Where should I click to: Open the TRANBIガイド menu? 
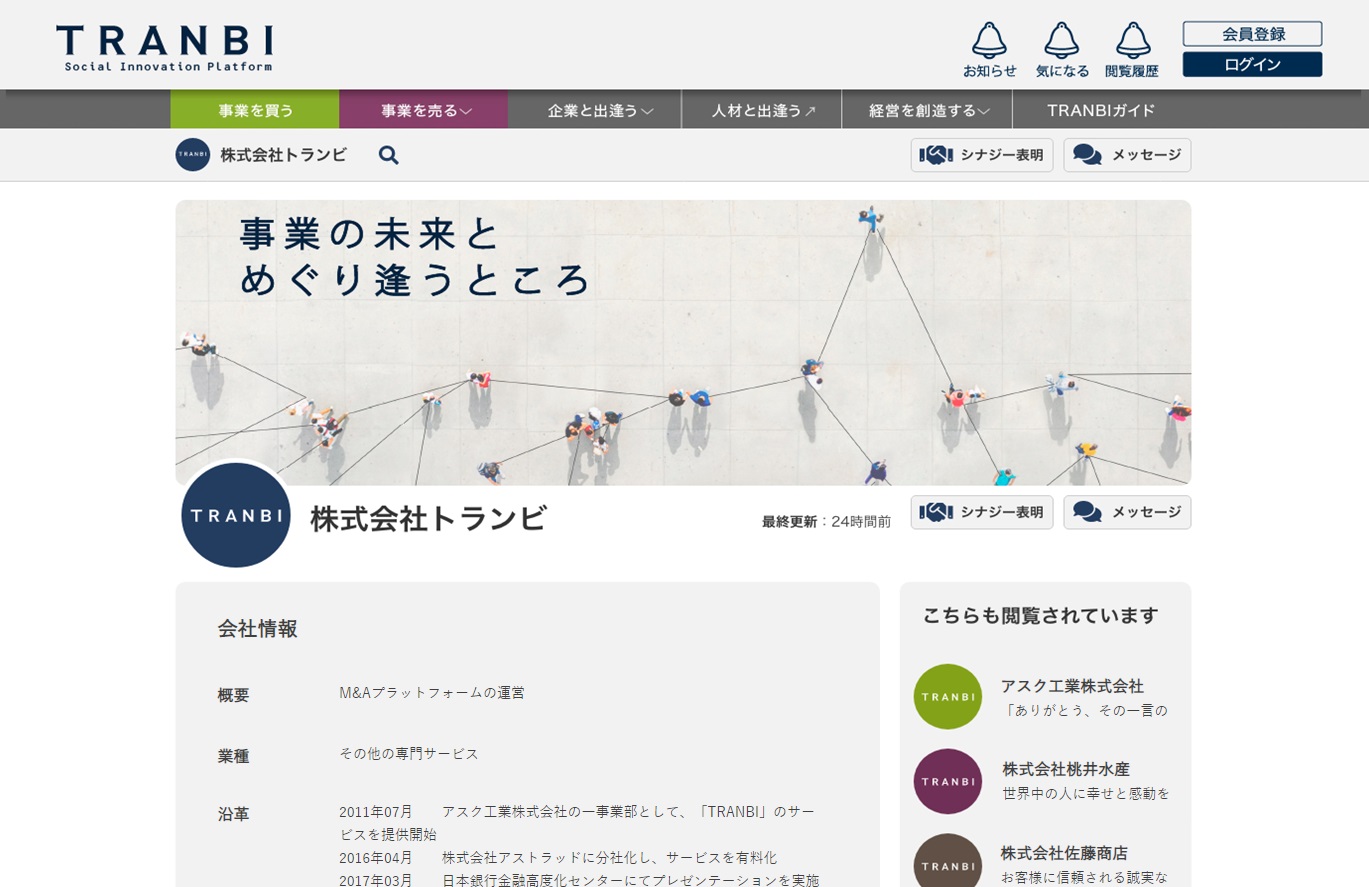pyautogui.click(x=1101, y=110)
